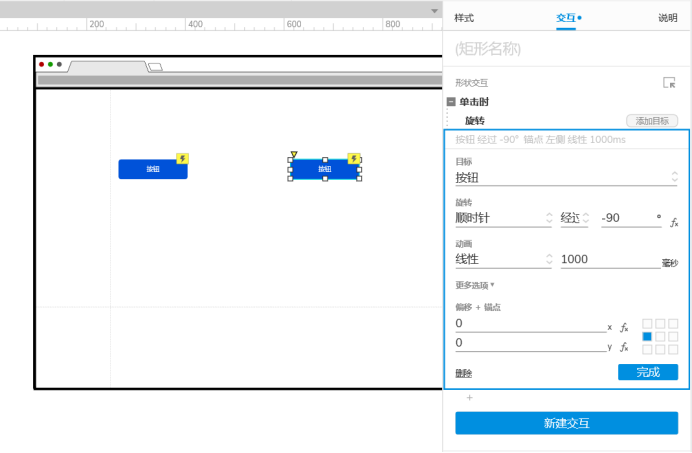Image resolution: width=692 pixels, height=453 pixels.
Task: Open the 经过 rotation mode dropdown
Action: tap(574, 218)
